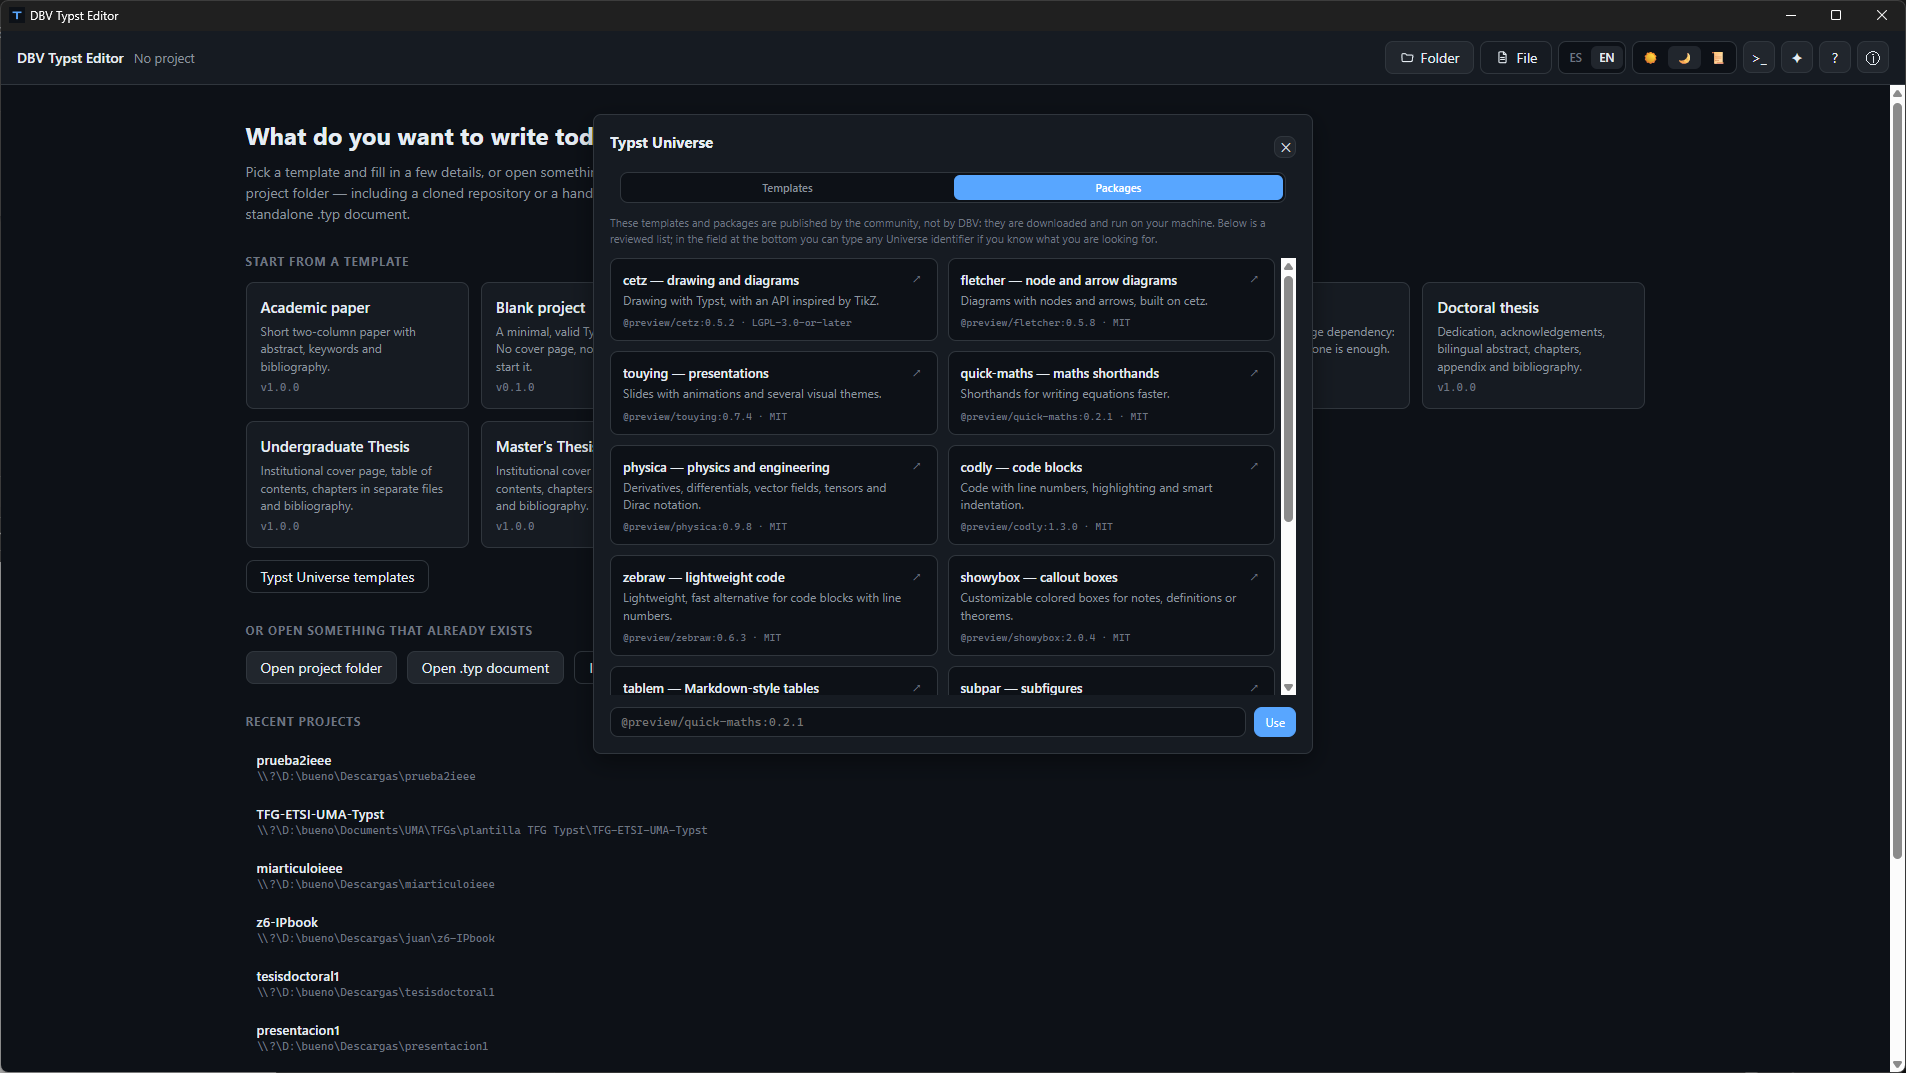
Task: Open Typst Universe templates button
Action: tap(337, 577)
